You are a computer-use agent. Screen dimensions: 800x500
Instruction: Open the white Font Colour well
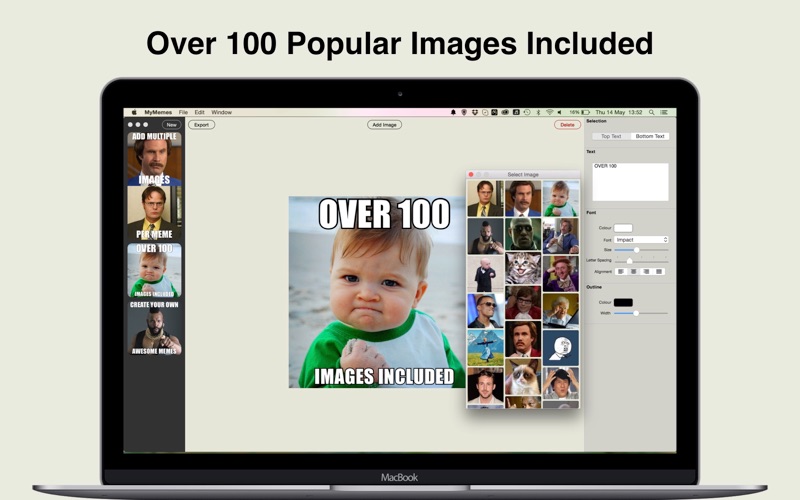623,228
